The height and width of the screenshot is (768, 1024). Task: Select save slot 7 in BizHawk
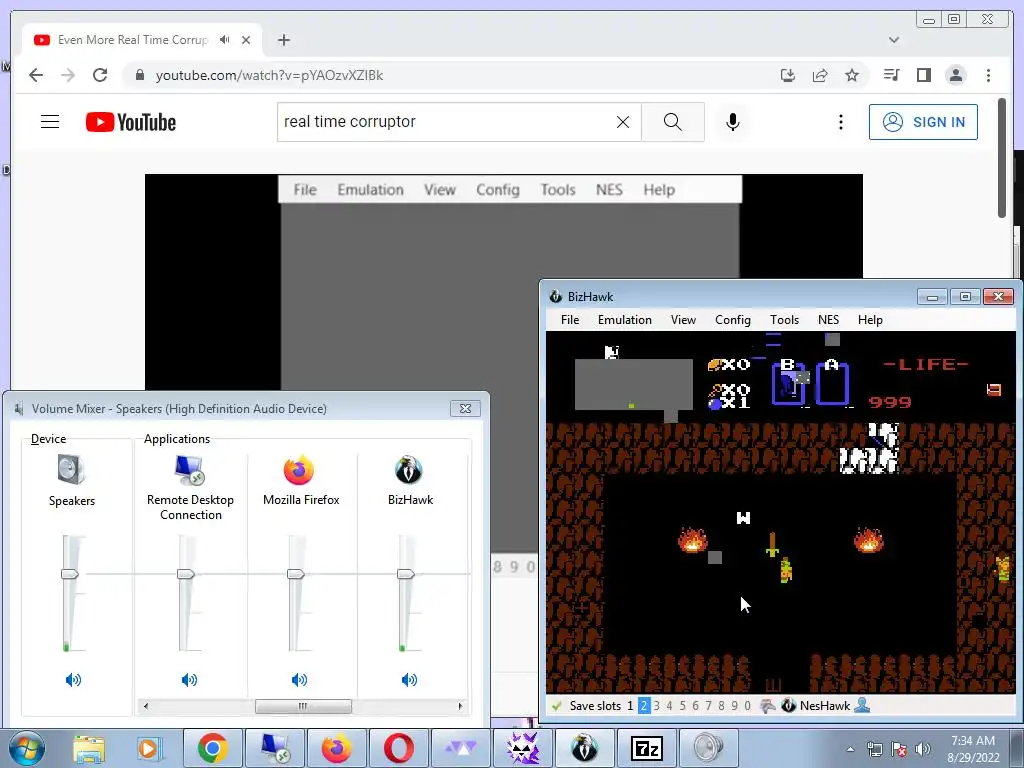(x=708, y=705)
